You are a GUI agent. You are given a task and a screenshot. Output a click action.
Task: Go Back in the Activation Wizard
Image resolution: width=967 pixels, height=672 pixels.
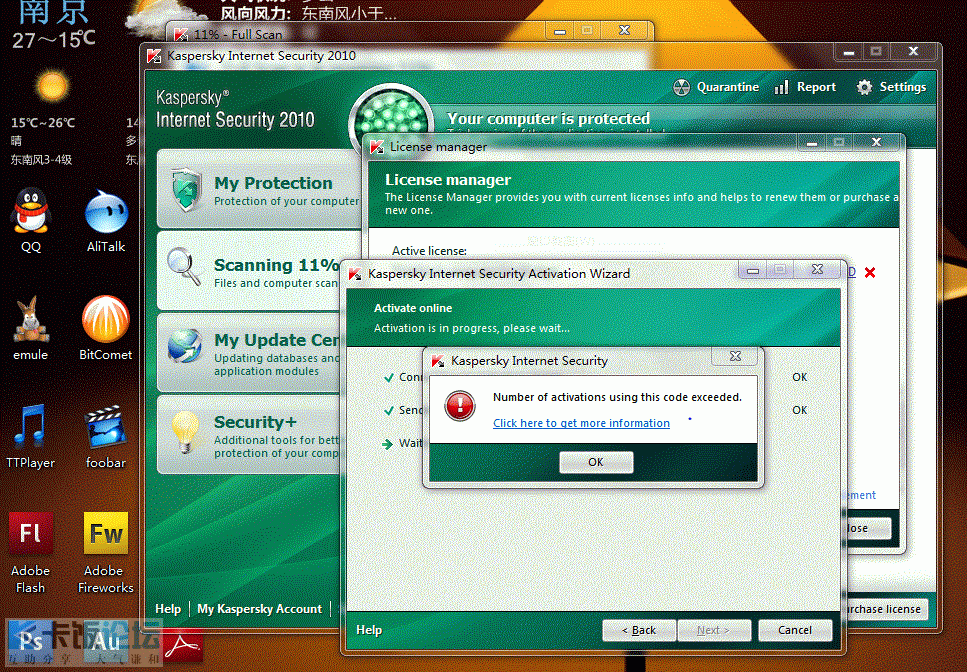(x=639, y=630)
